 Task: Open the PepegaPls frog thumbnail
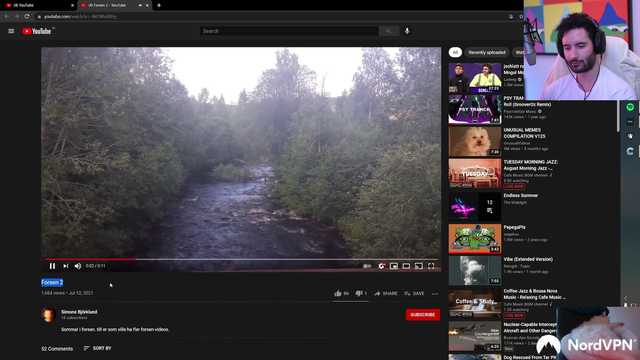[475, 238]
